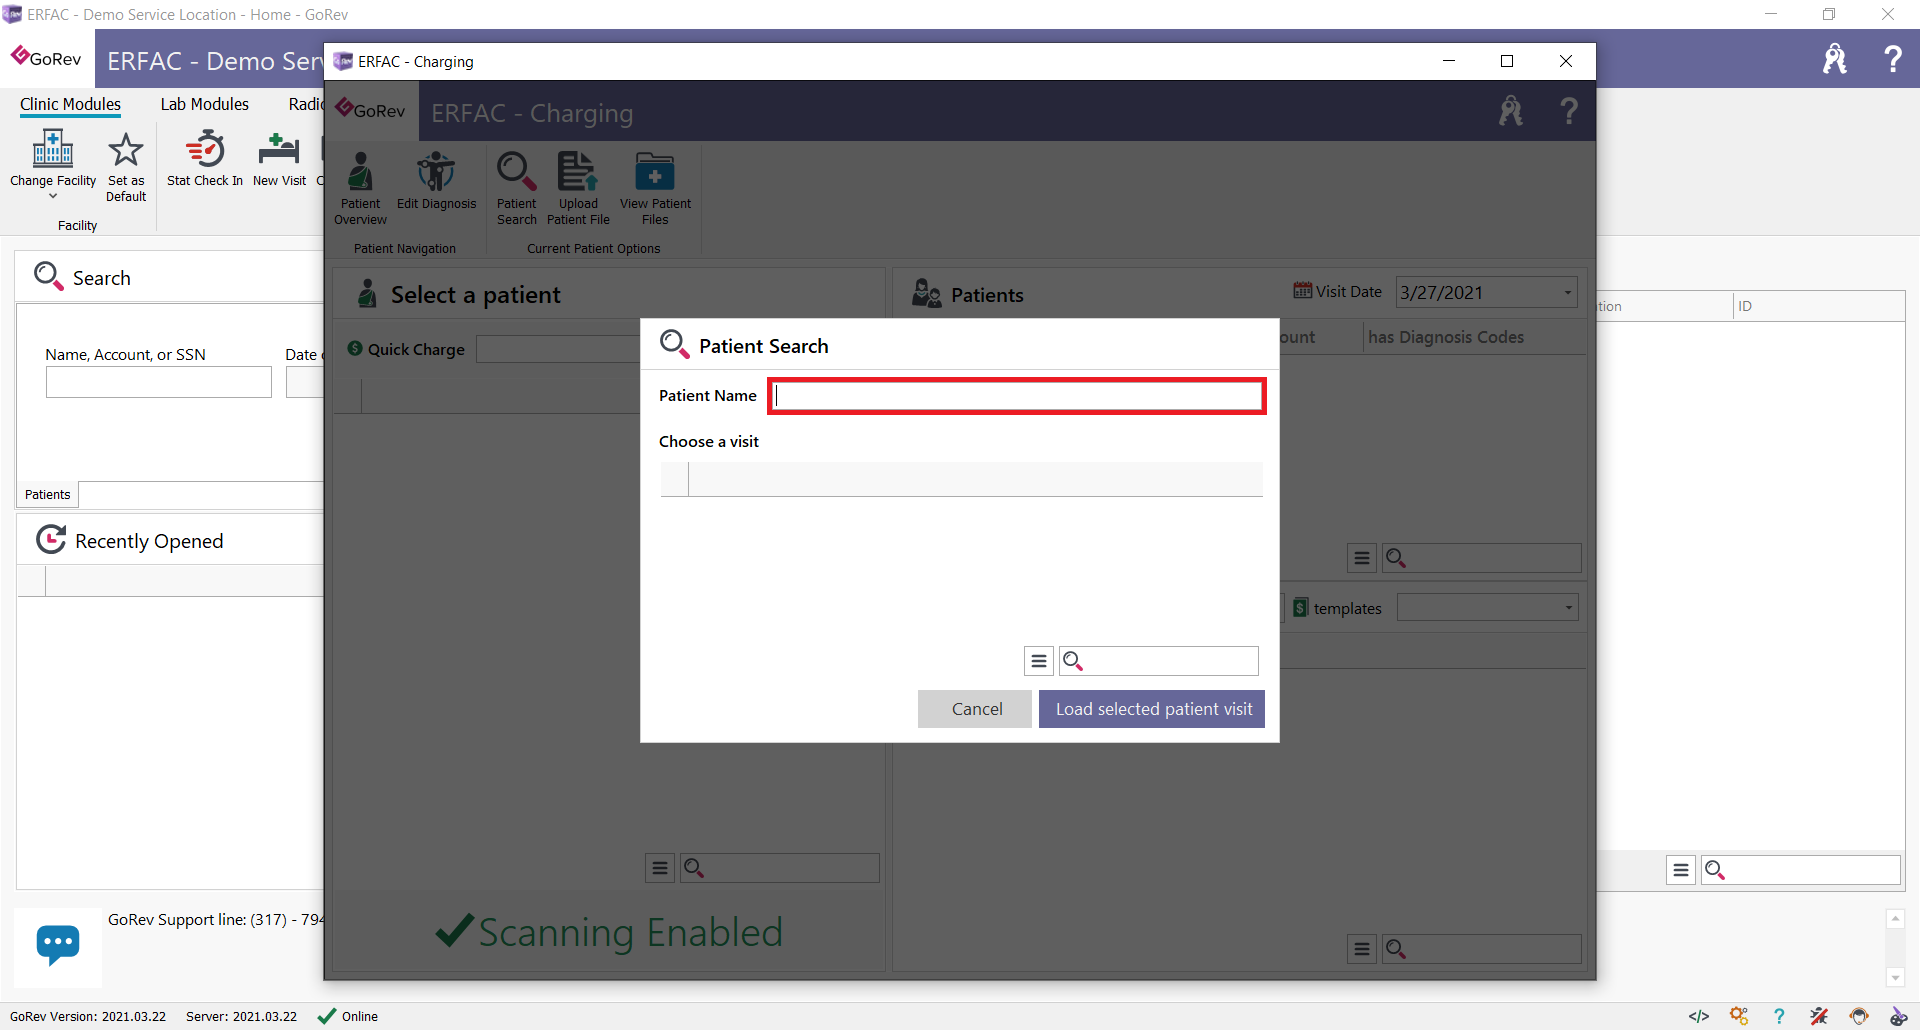Switch to Lab Modules tab

pos(205,104)
